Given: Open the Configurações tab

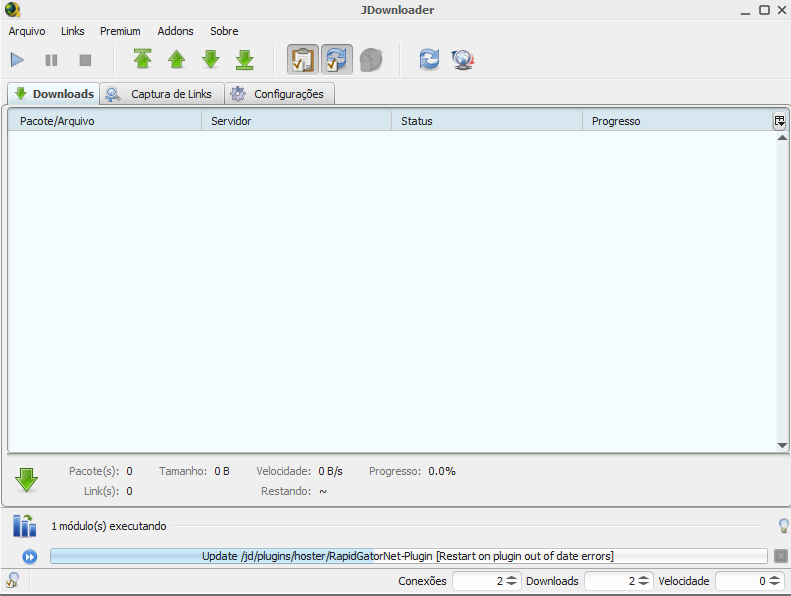Looking at the screenshot, I should pyautogui.click(x=279, y=94).
